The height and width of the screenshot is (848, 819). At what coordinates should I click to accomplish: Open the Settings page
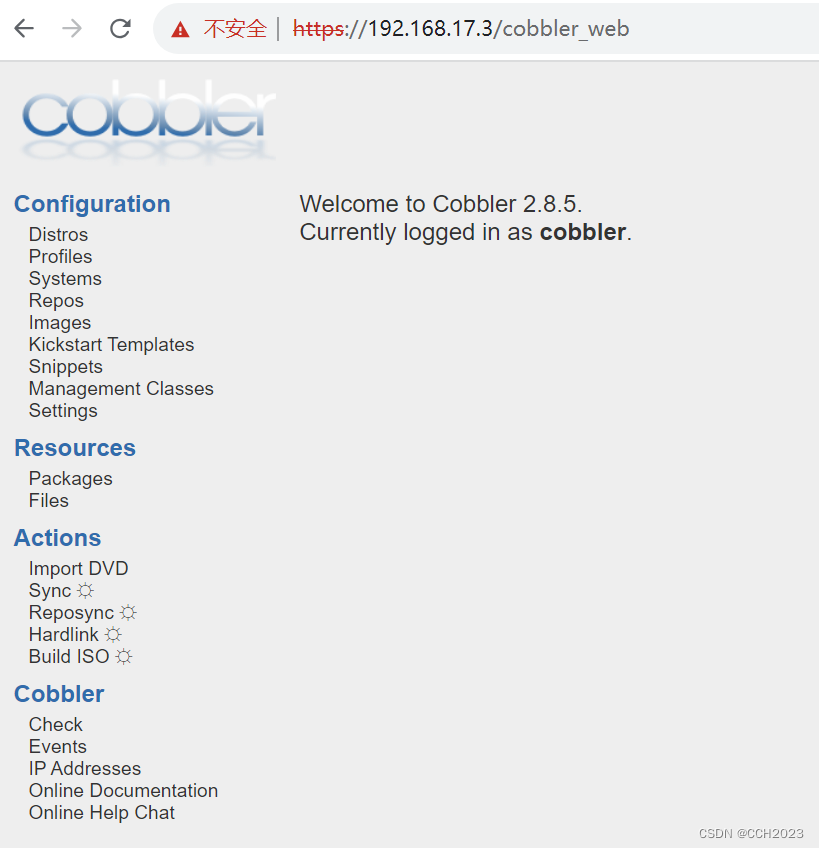[x=63, y=410]
